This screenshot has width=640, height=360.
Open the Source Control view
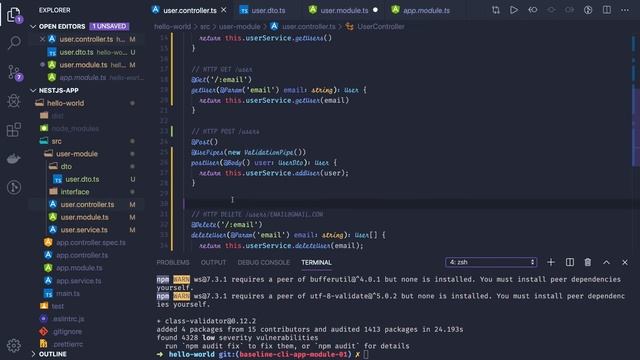15,72
